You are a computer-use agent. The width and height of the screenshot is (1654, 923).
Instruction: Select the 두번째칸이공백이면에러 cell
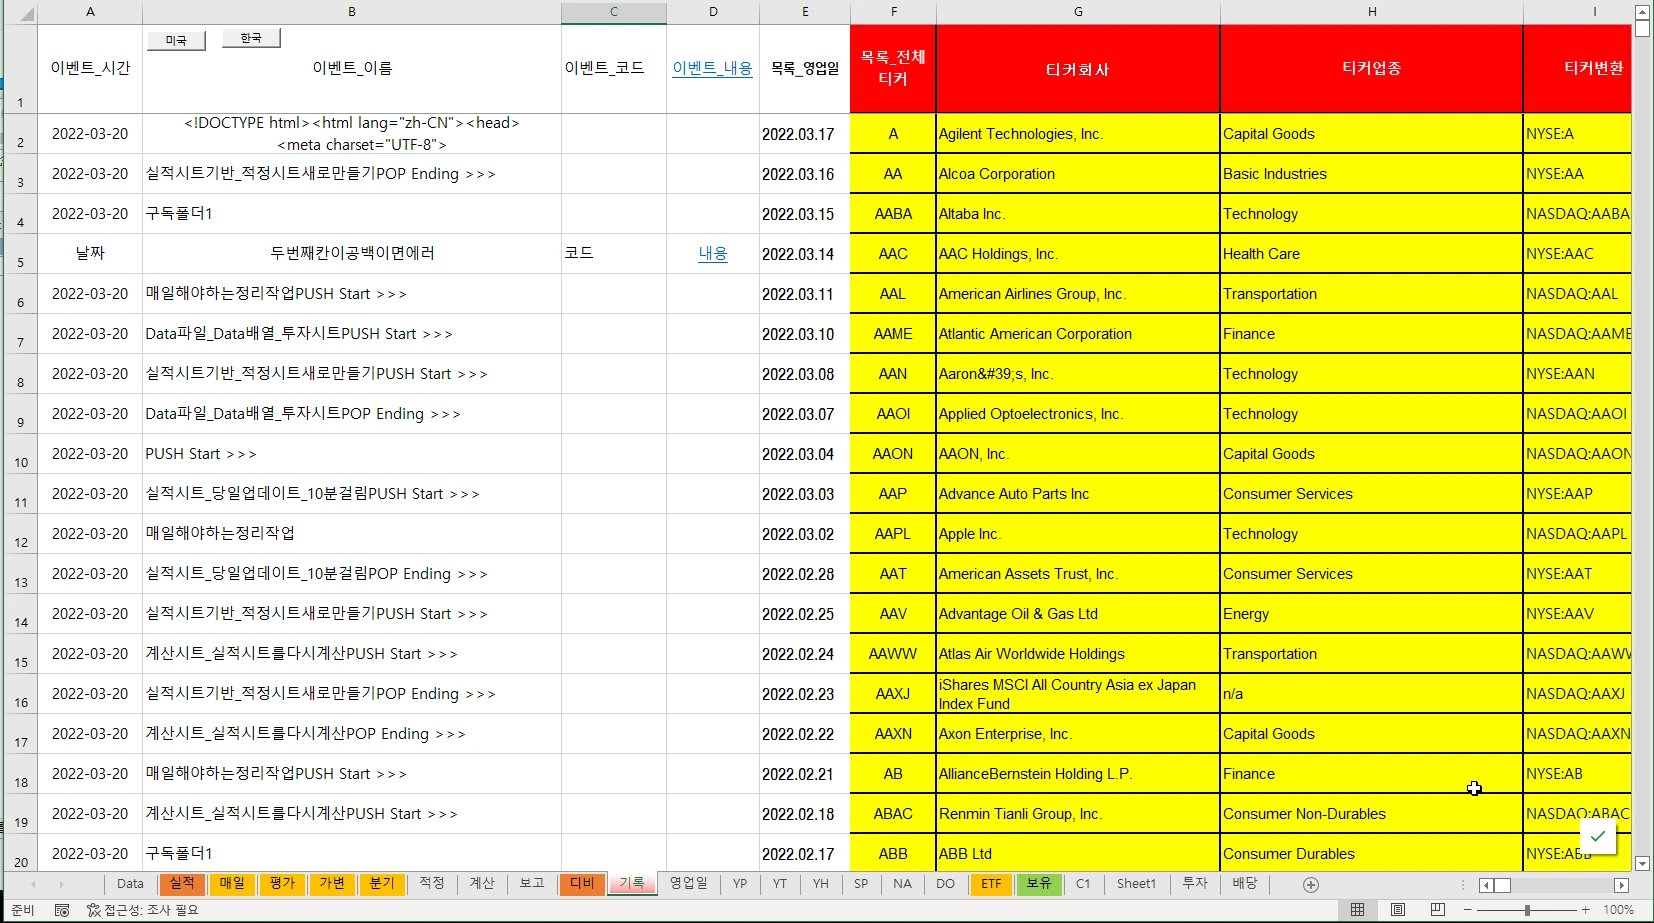pyautogui.click(x=352, y=254)
